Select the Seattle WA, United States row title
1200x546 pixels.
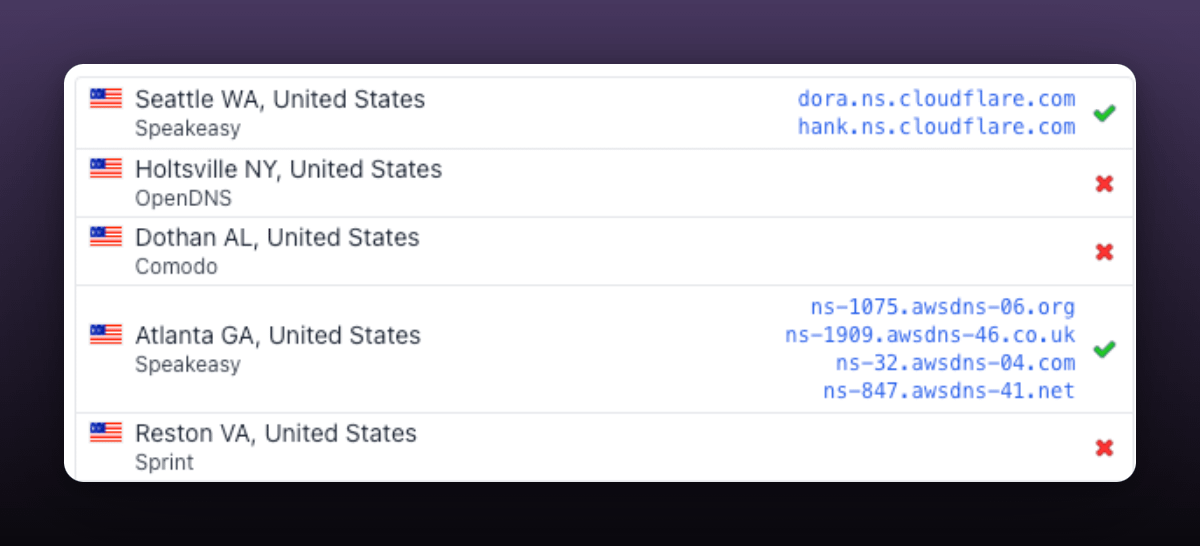280,99
